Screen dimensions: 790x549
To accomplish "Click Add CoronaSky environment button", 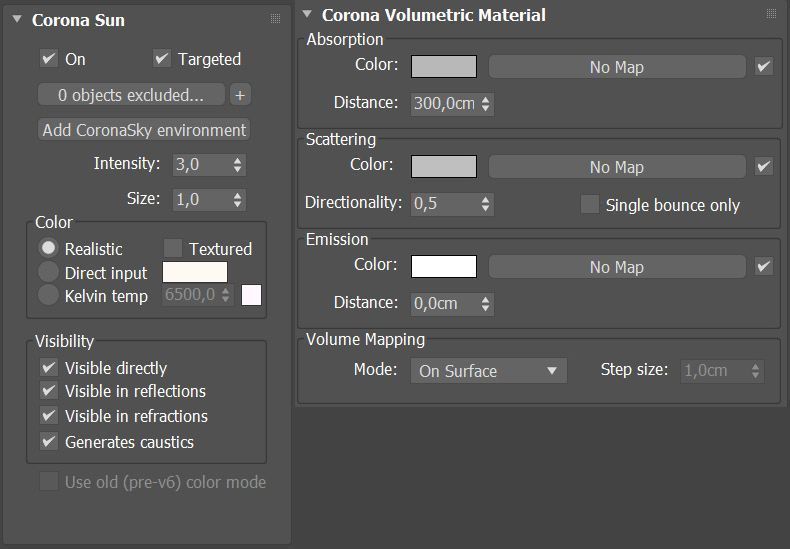I will [144, 130].
